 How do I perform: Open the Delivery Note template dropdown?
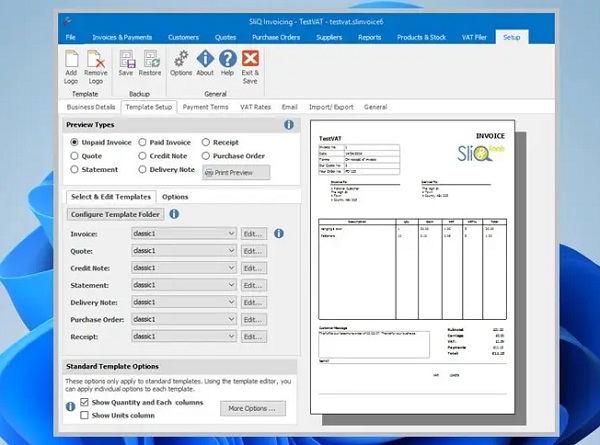pos(184,302)
